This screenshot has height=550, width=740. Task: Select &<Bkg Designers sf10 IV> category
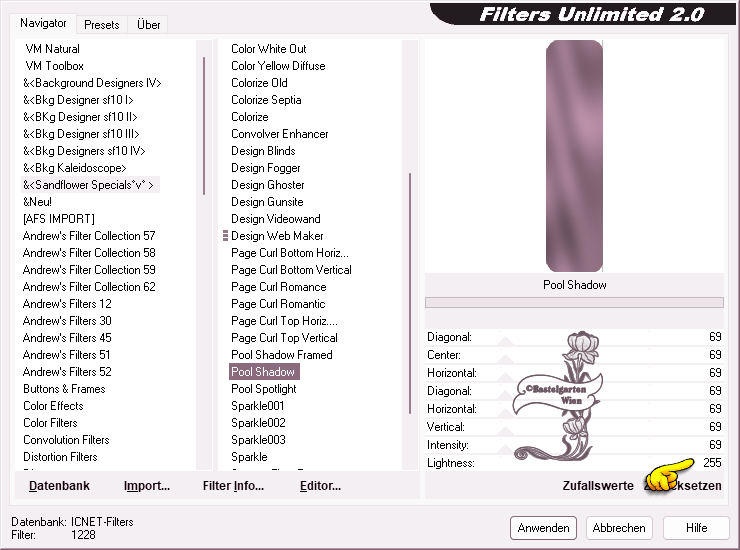tap(84, 151)
